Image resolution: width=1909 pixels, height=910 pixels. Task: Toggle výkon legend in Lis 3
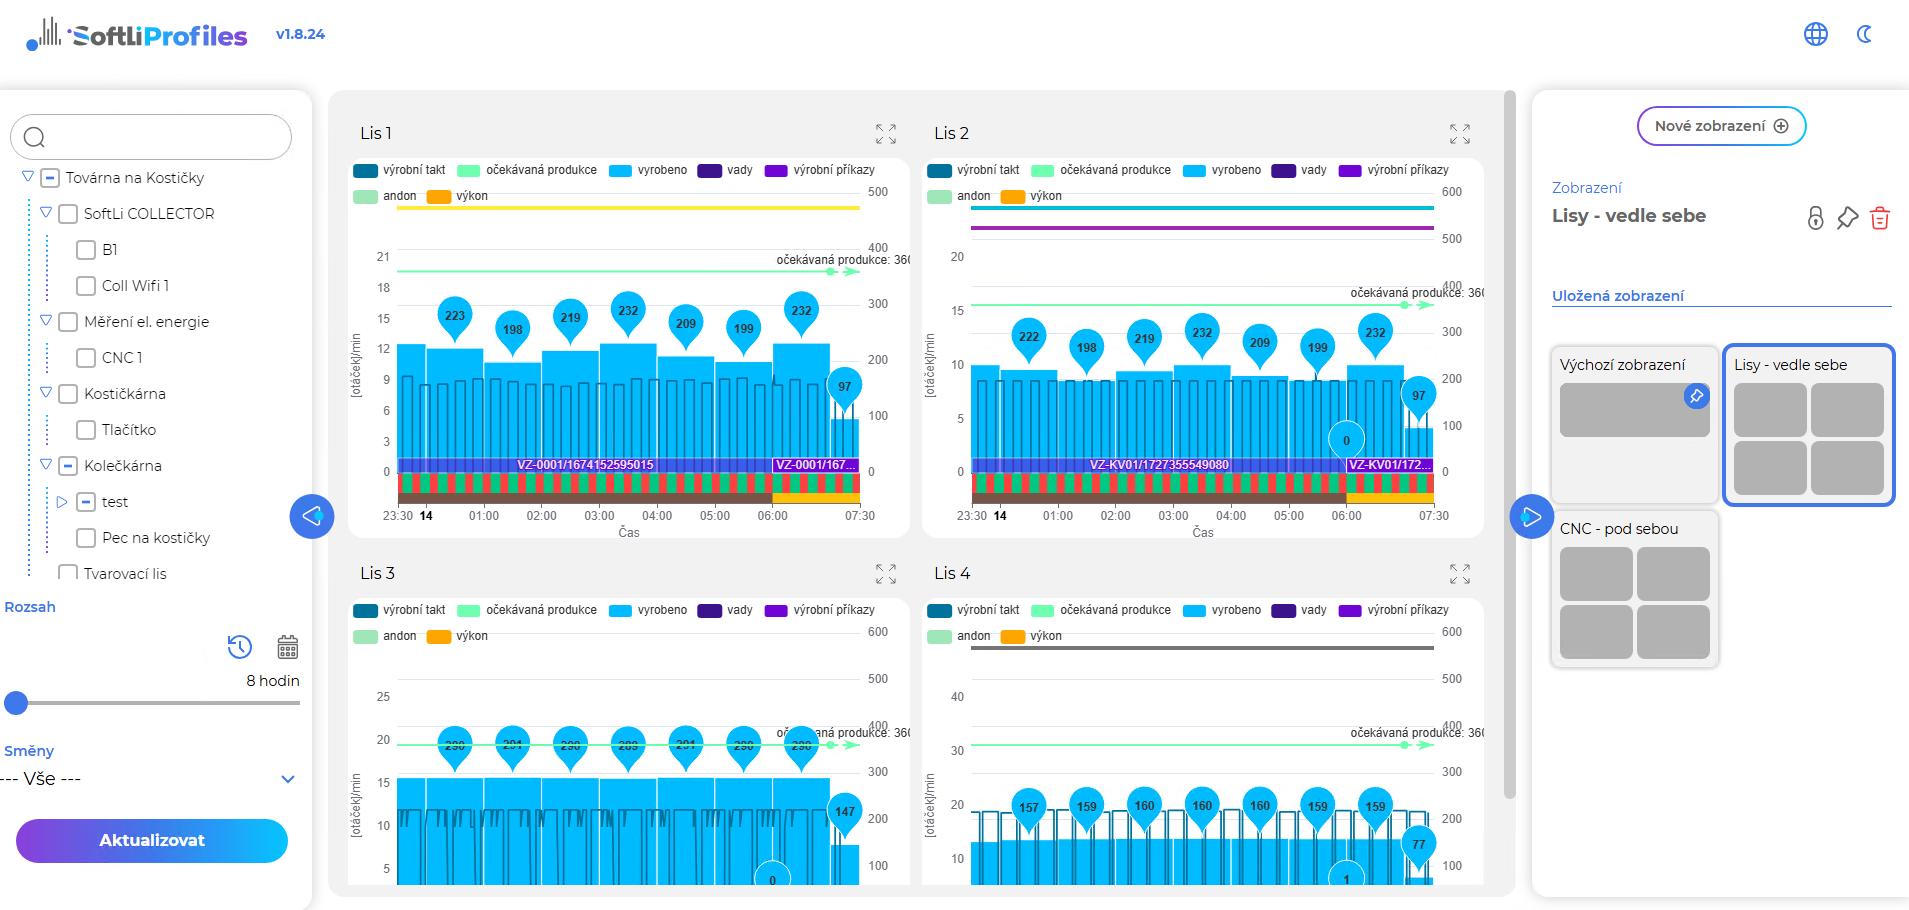click(x=458, y=636)
